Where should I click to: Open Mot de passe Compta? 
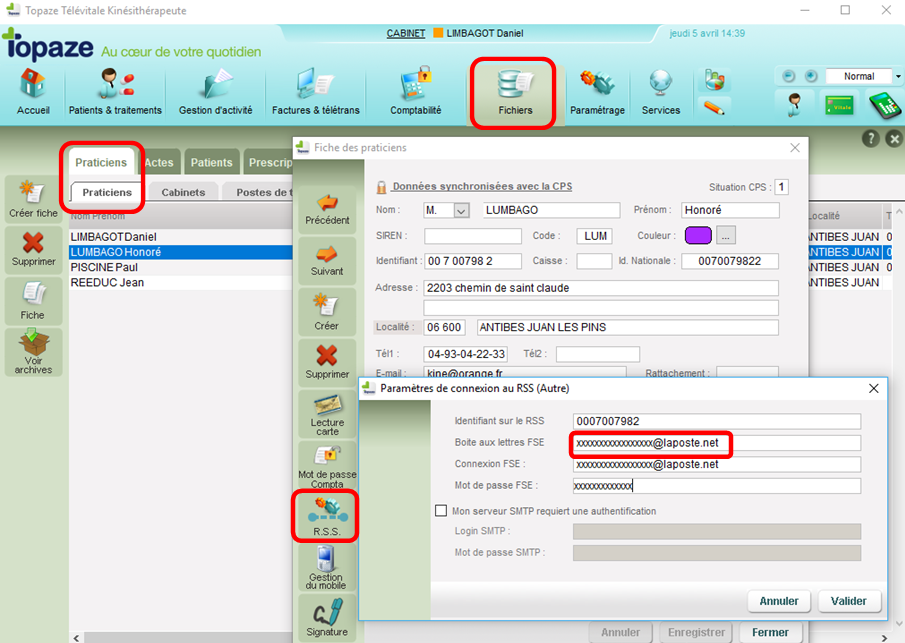click(x=327, y=466)
